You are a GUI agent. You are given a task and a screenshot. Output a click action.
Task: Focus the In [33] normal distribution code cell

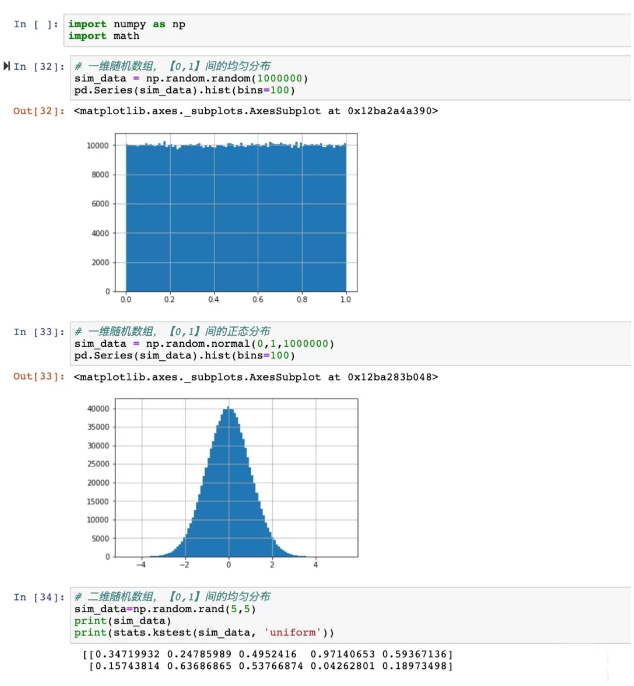pyautogui.click(x=350, y=343)
